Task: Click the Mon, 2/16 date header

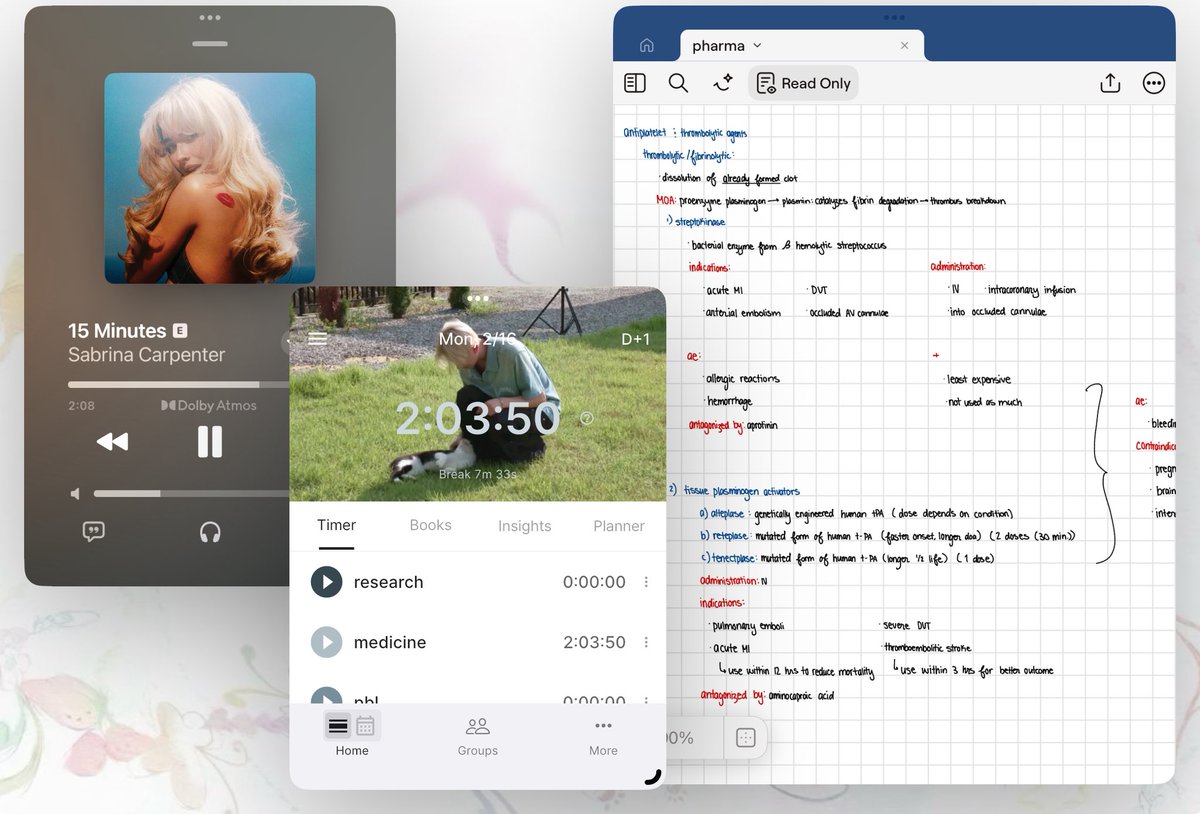Action: tap(477, 339)
